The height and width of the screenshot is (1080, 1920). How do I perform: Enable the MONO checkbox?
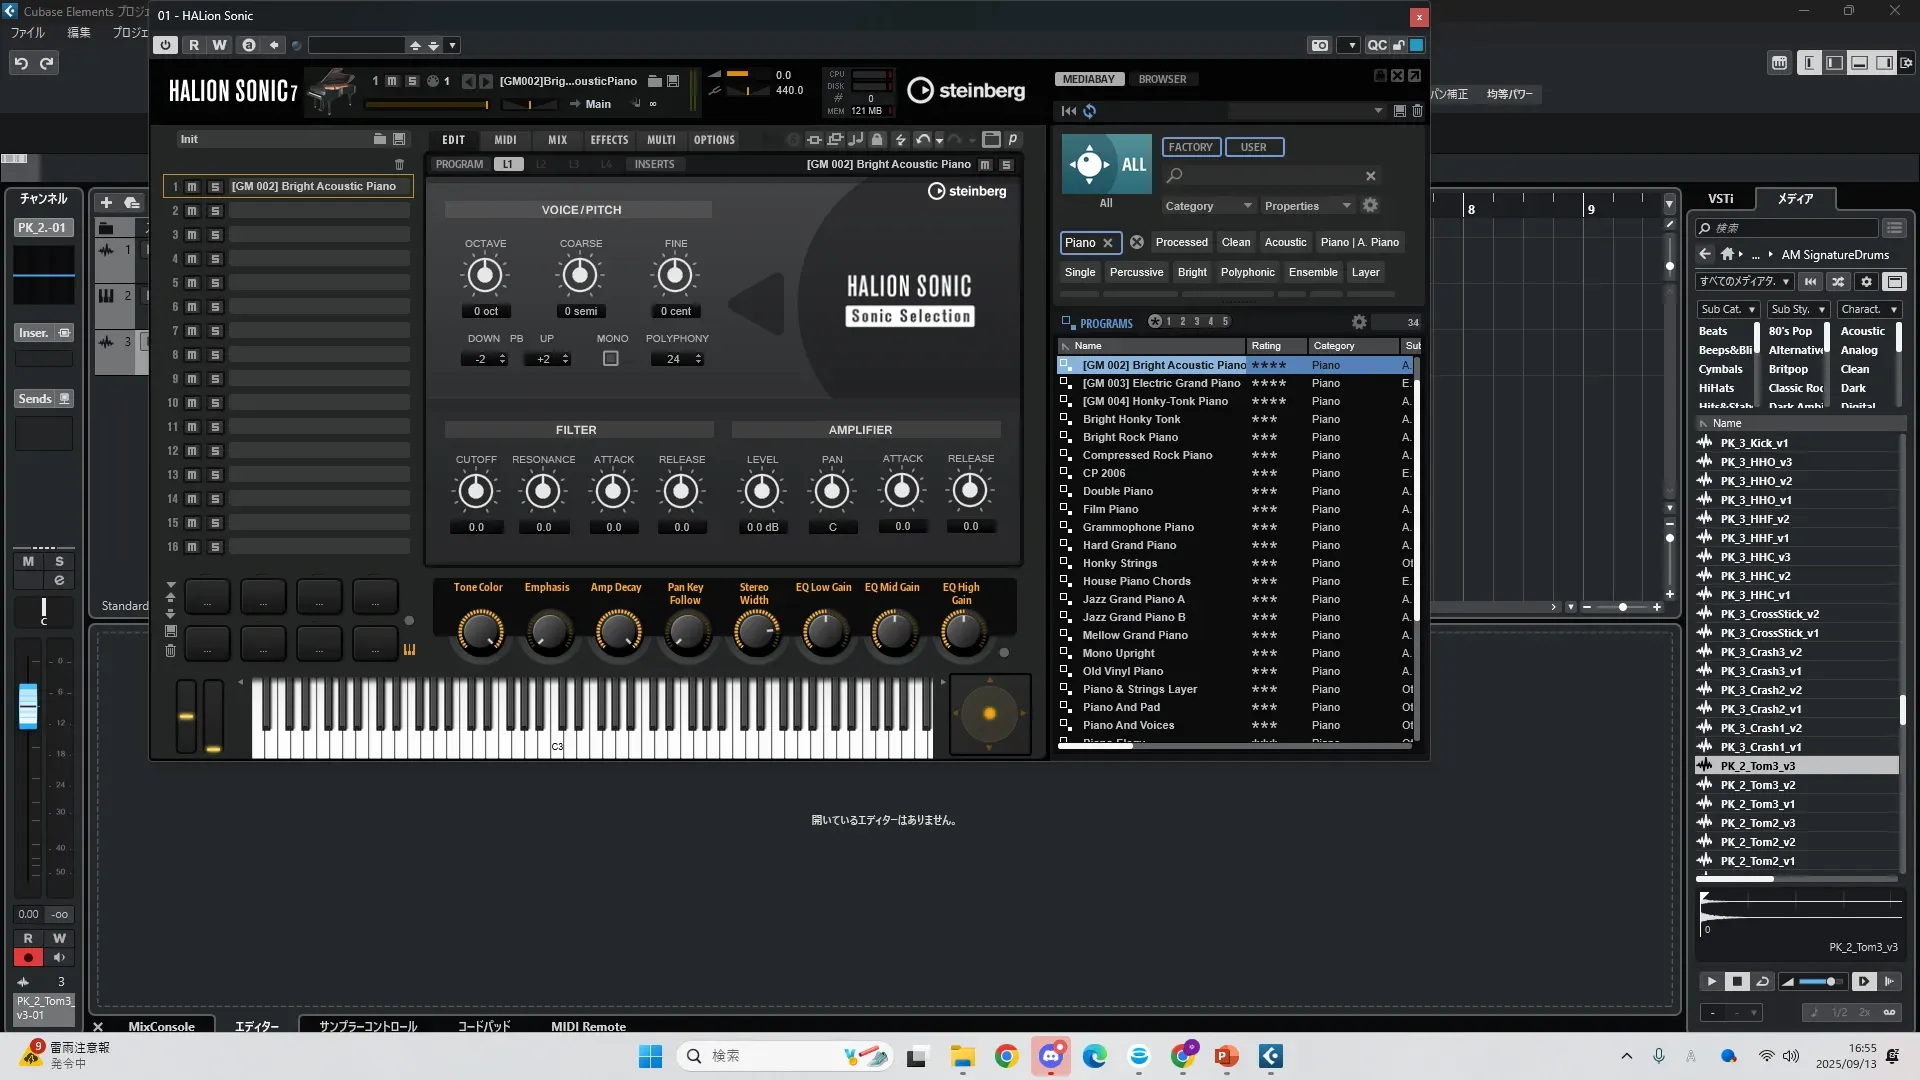coord(611,359)
